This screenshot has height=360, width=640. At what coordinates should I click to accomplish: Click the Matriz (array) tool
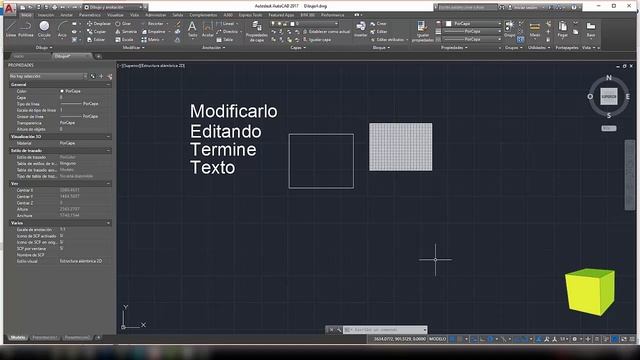point(151,40)
